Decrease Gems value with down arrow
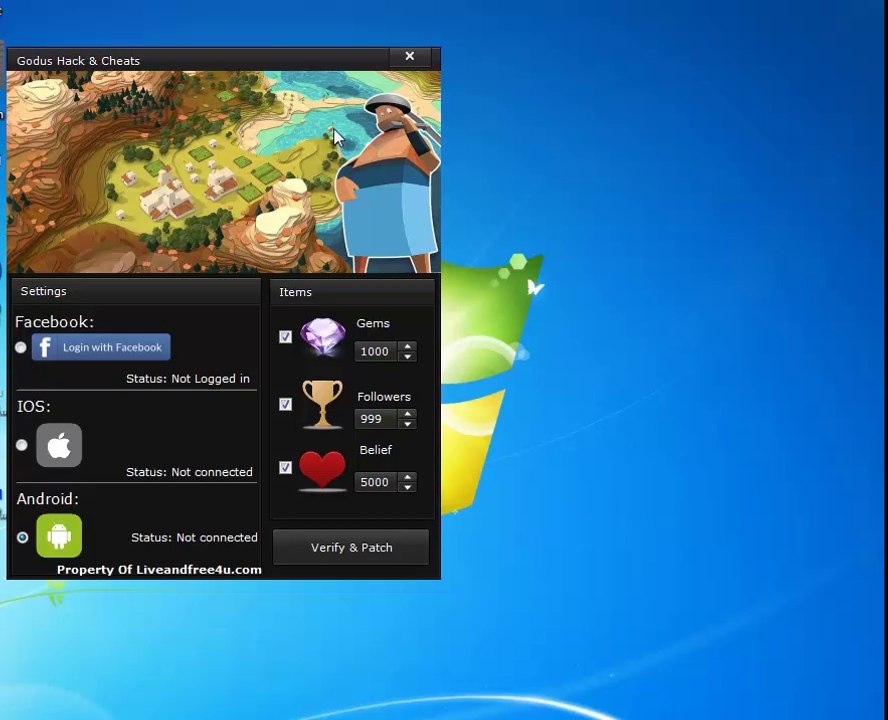The image size is (888, 720). click(x=408, y=356)
